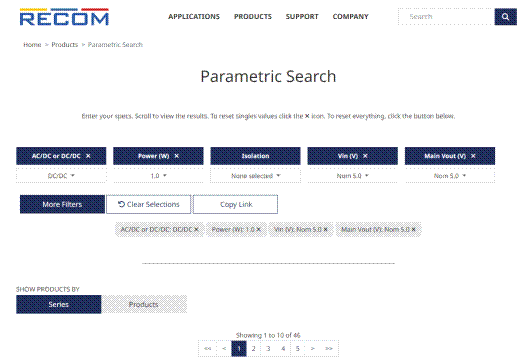Viewport: 528px width, 361px height.
Task: Click the Copy Link button
Action: click(235, 204)
